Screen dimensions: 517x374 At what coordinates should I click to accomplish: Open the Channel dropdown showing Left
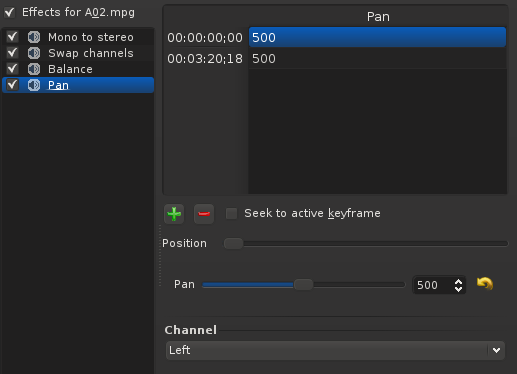335,350
